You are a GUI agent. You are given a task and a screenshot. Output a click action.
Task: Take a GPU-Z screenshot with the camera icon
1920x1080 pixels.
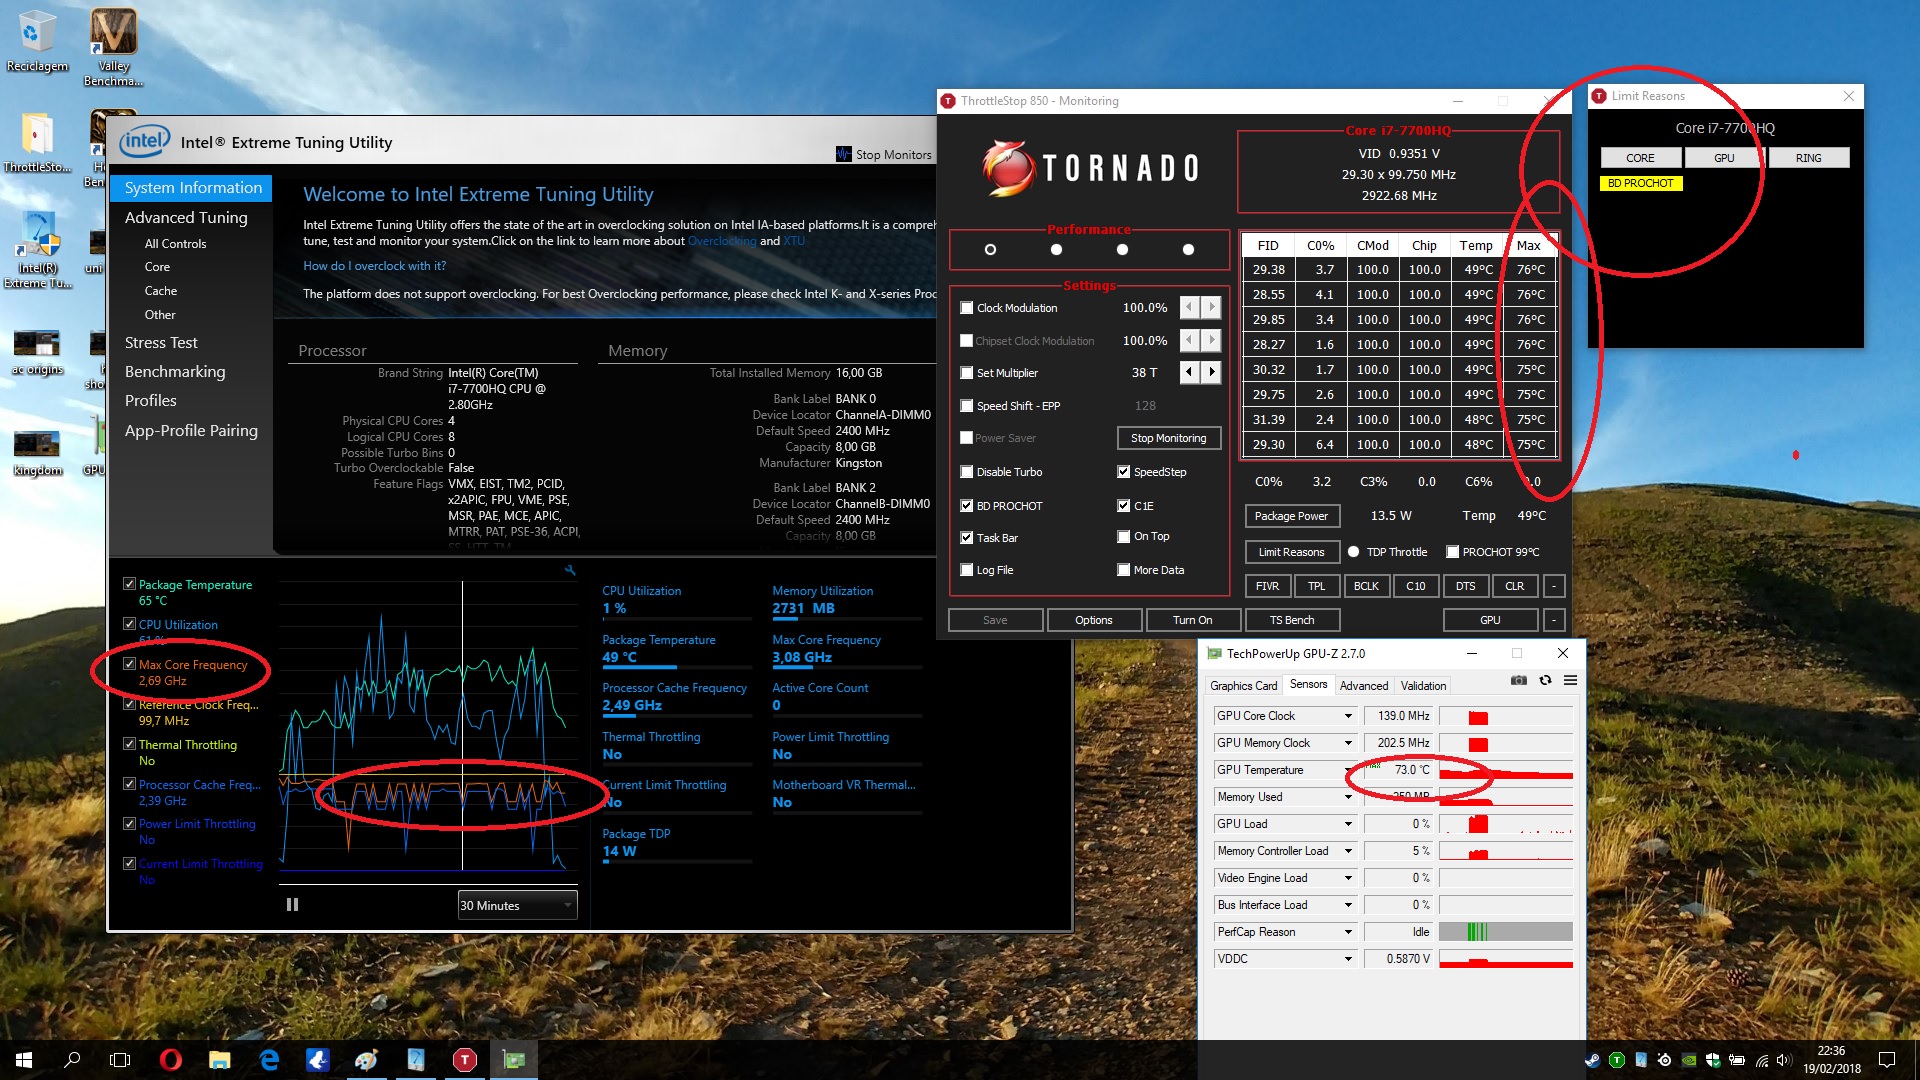click(x=1518, y=680)
